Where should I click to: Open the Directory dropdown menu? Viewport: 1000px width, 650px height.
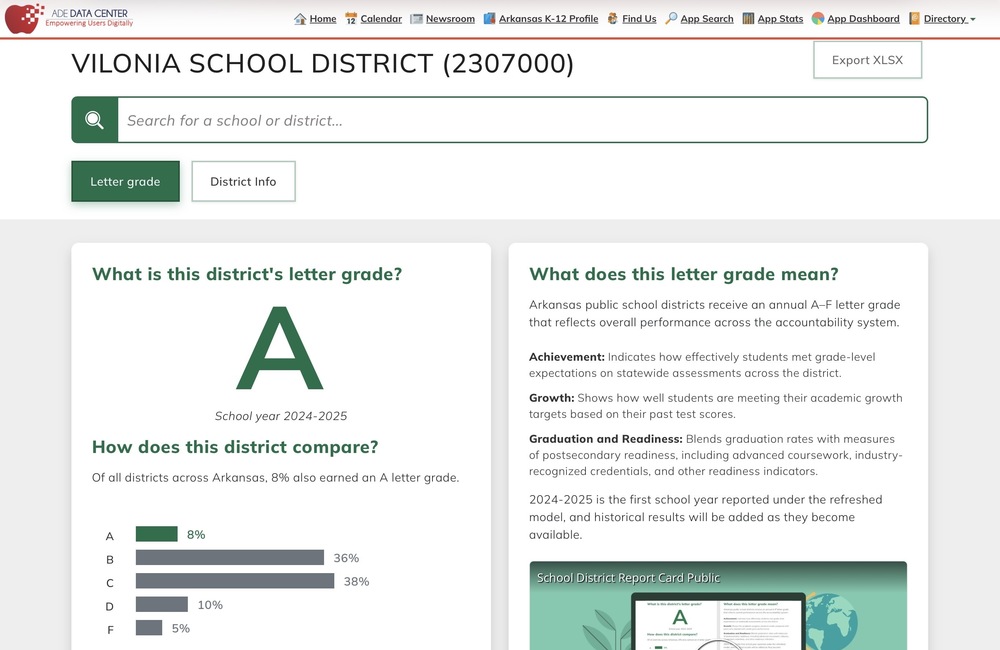(940, 18)
